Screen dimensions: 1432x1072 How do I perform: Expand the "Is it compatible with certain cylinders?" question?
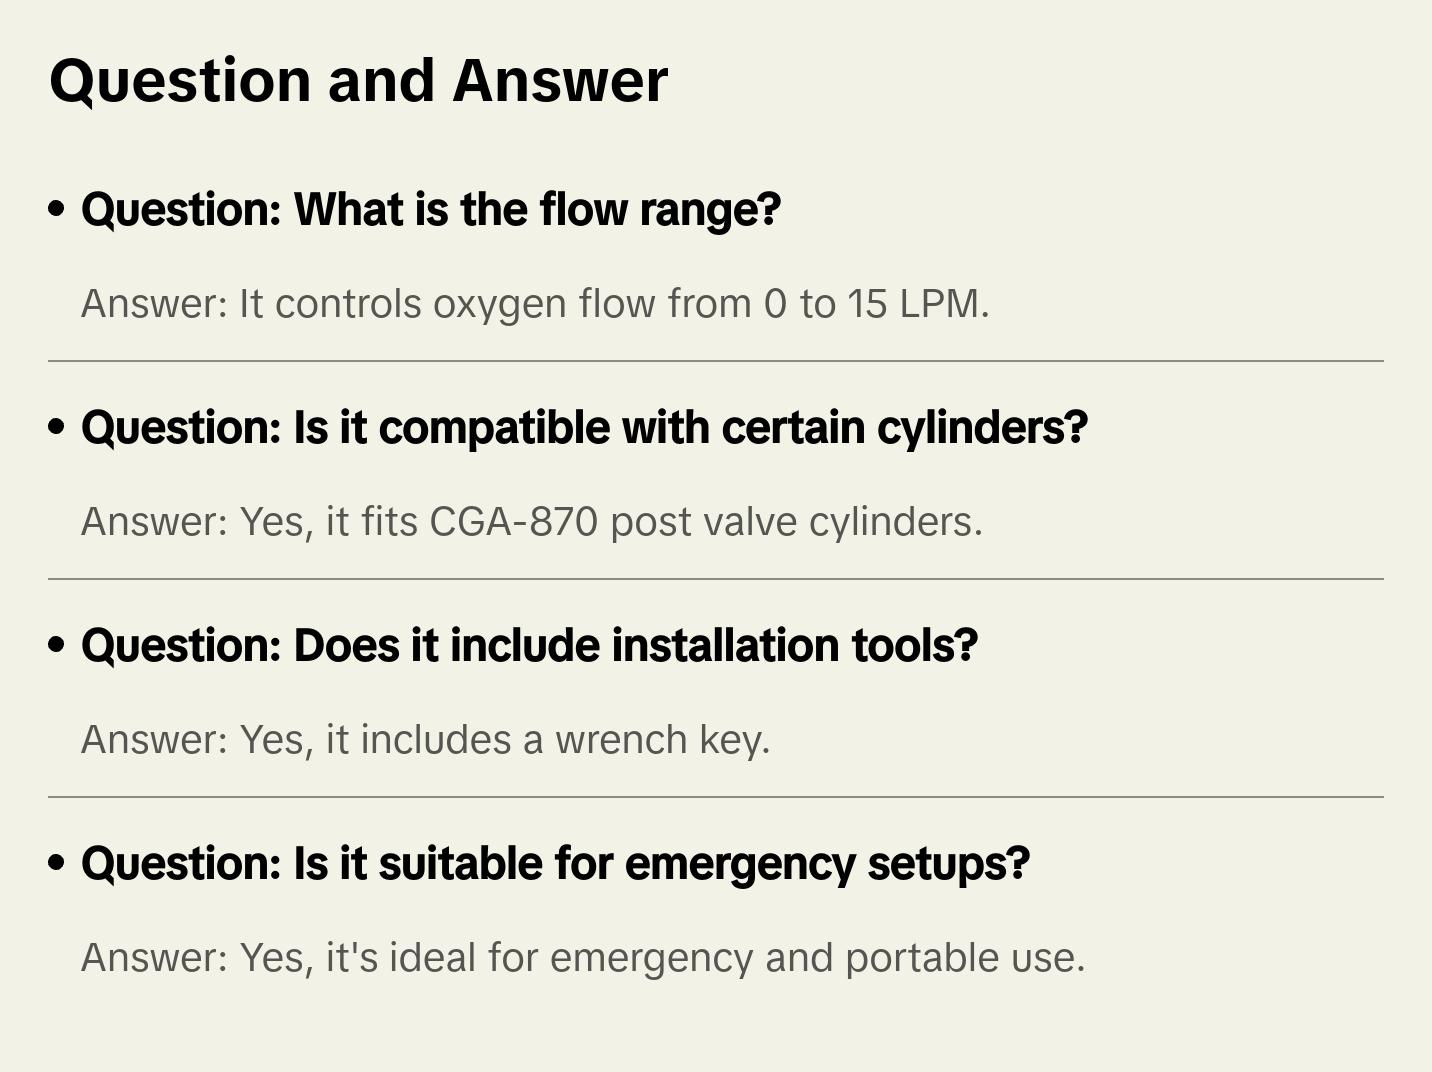tap(584, 428)
